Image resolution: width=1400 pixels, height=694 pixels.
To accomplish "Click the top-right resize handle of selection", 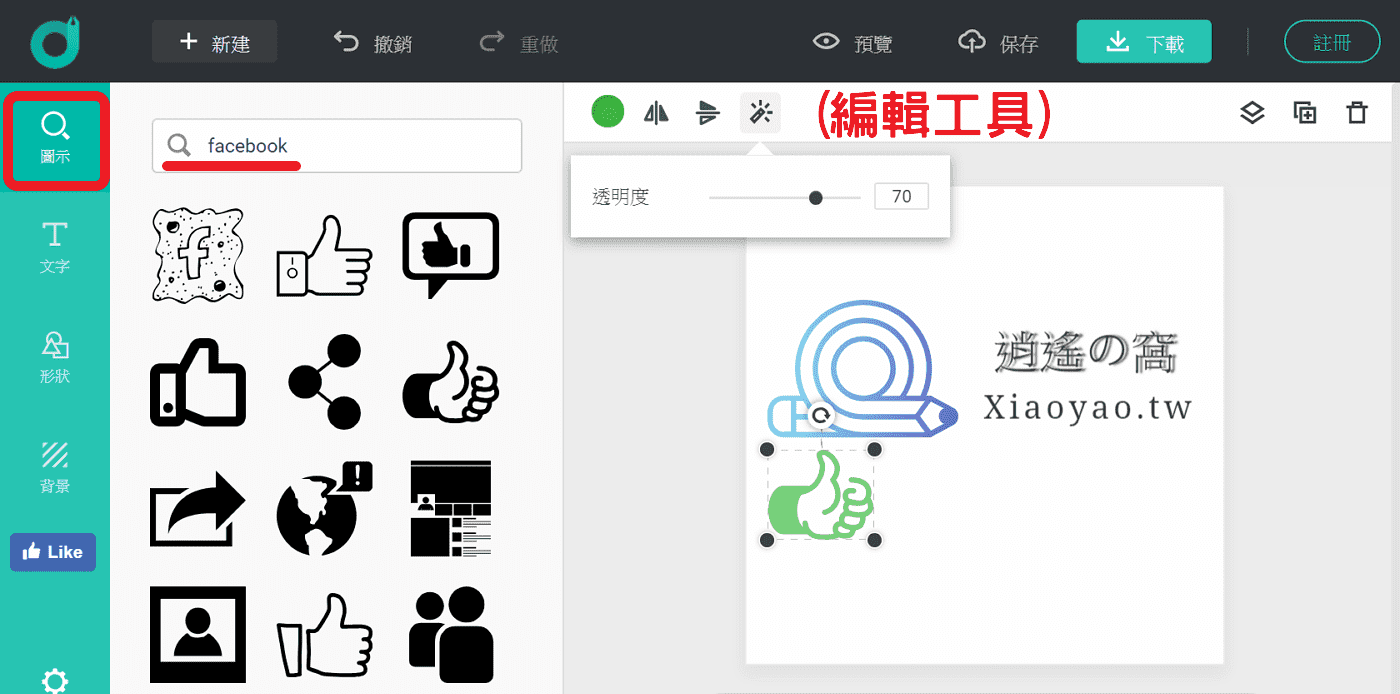I will click(874, 449).
